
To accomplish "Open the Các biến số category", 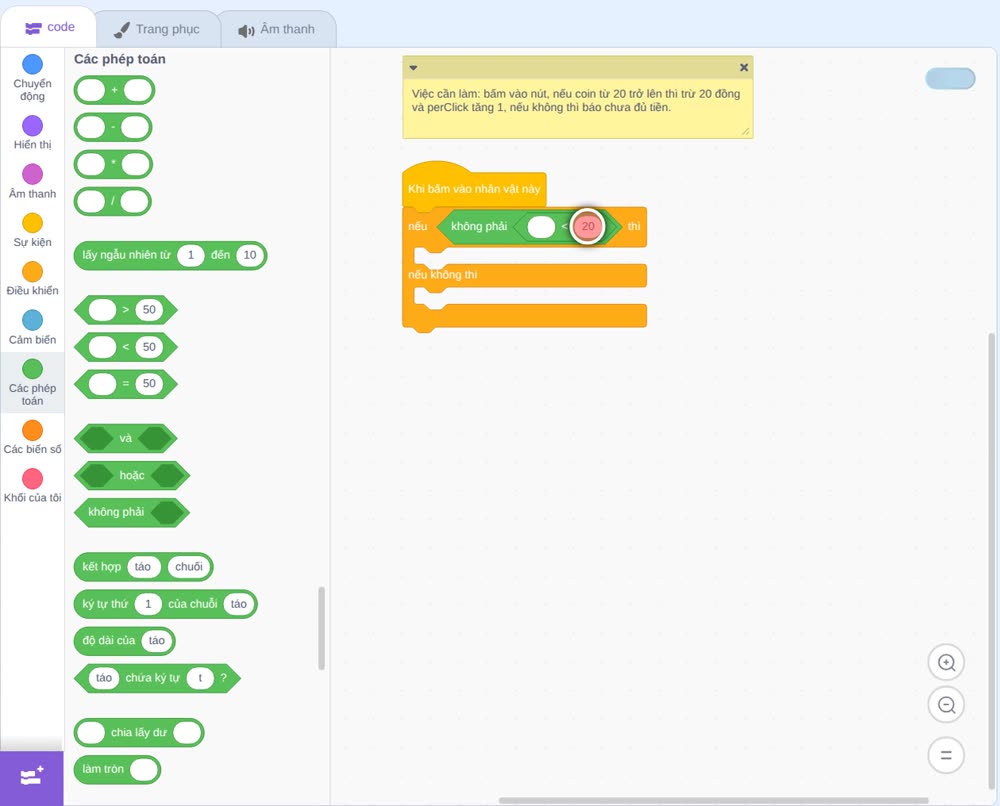I will click(33, 437).
